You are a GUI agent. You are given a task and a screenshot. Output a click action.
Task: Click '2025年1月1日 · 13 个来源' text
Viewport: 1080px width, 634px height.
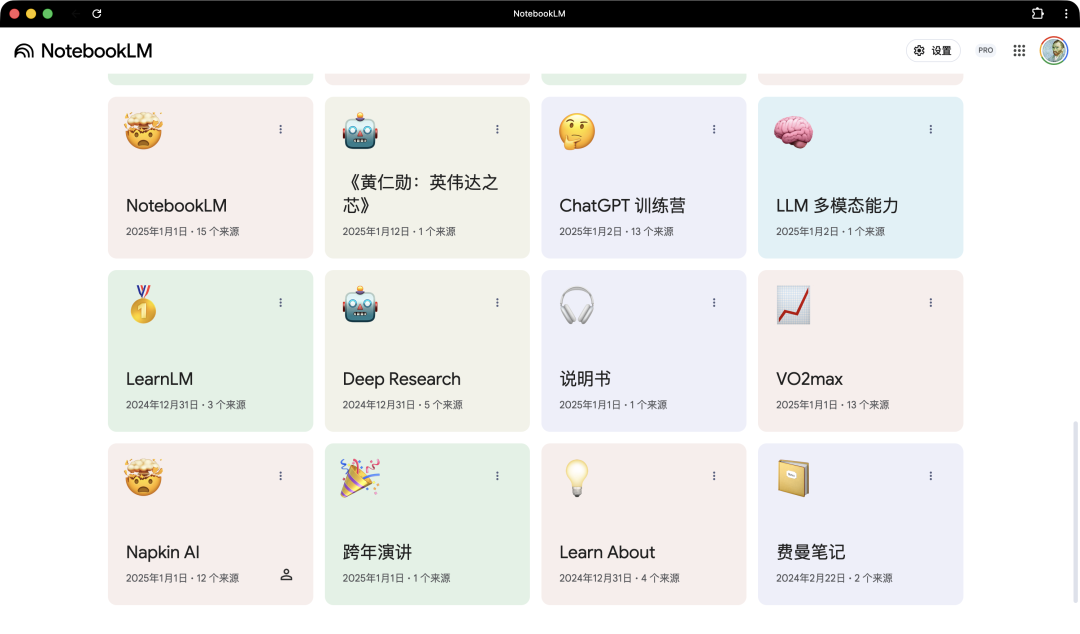click(x=832, y=405)
